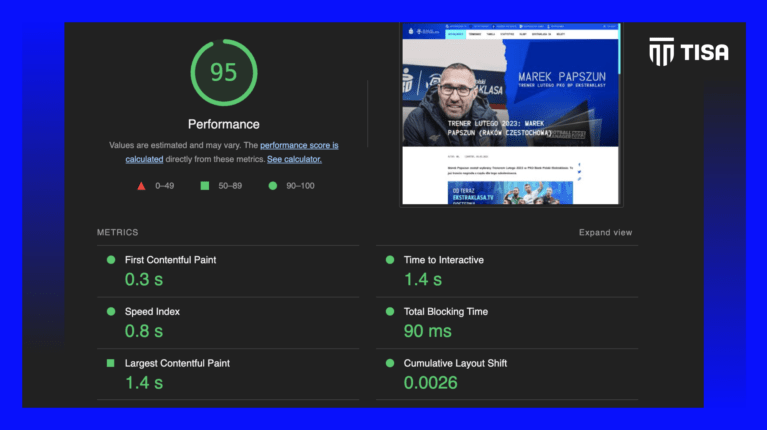Click the square 50–89 legend icon
Image resolution: width=767 pixels, height=430 pixels.
pyautogui.click(x=205, y=185)
